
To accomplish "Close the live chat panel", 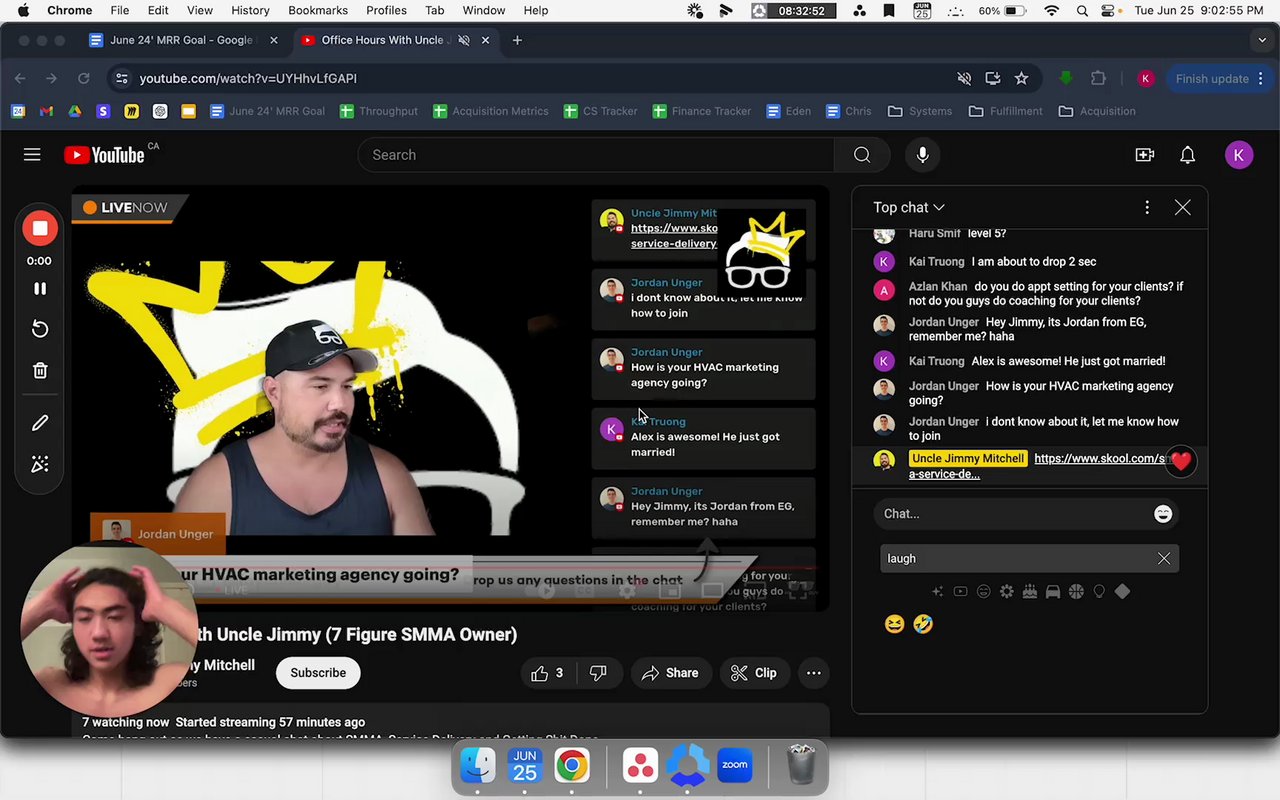I will pos(1183,207).
